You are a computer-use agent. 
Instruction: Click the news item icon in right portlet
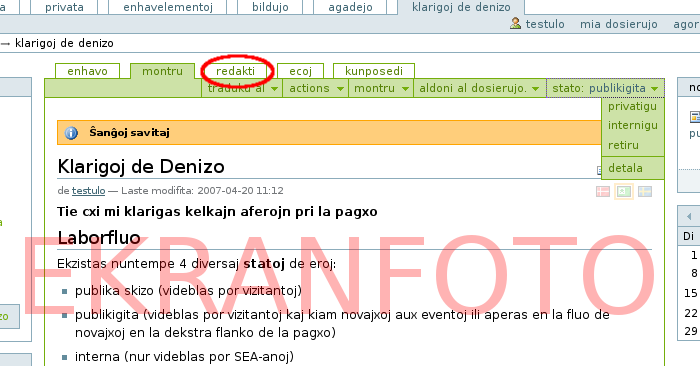click(x=695, y=117)
